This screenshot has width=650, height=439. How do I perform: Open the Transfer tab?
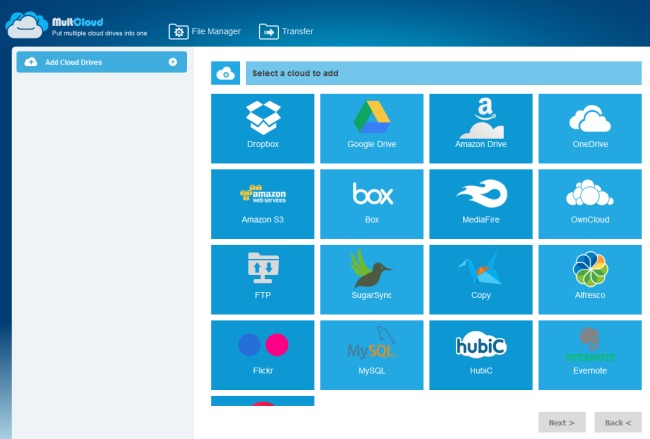(286, 32)
